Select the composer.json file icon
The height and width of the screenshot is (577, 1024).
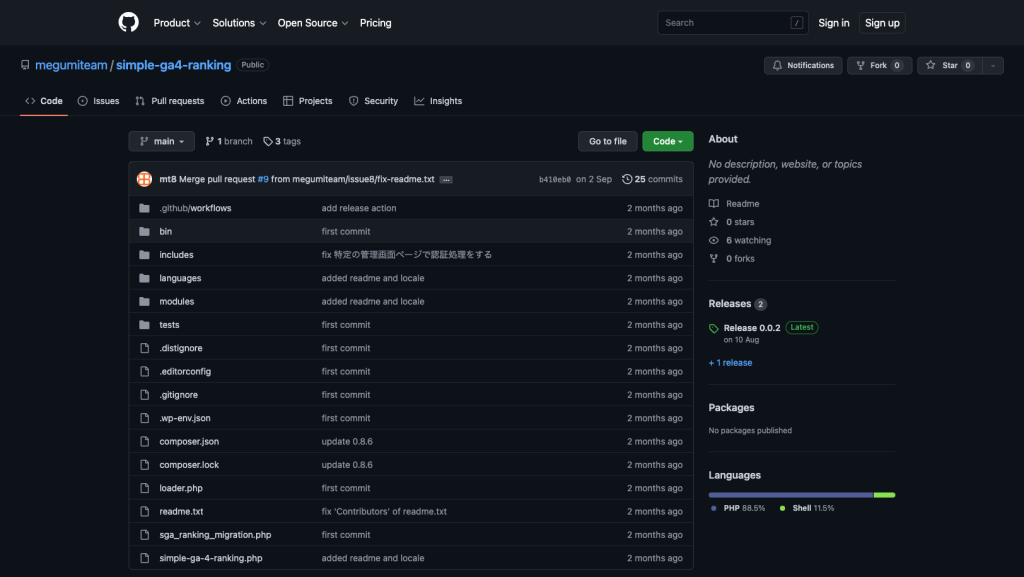[x=144, y=441]
